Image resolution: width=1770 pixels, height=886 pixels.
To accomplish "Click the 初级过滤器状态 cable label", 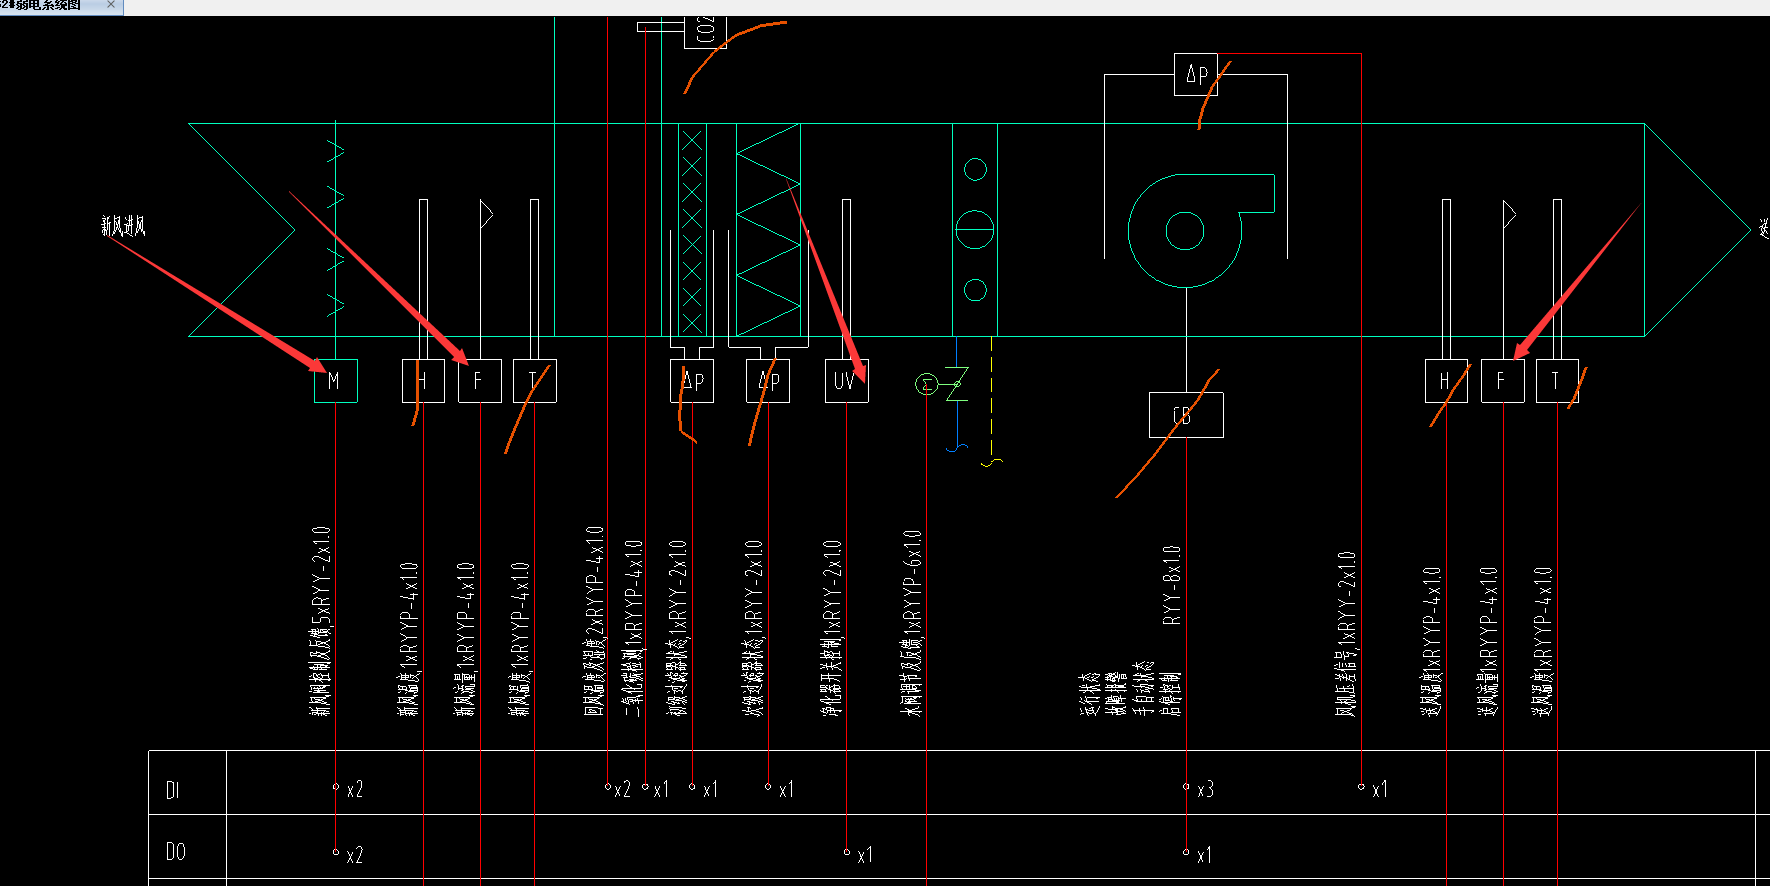I will pos(678,629).
